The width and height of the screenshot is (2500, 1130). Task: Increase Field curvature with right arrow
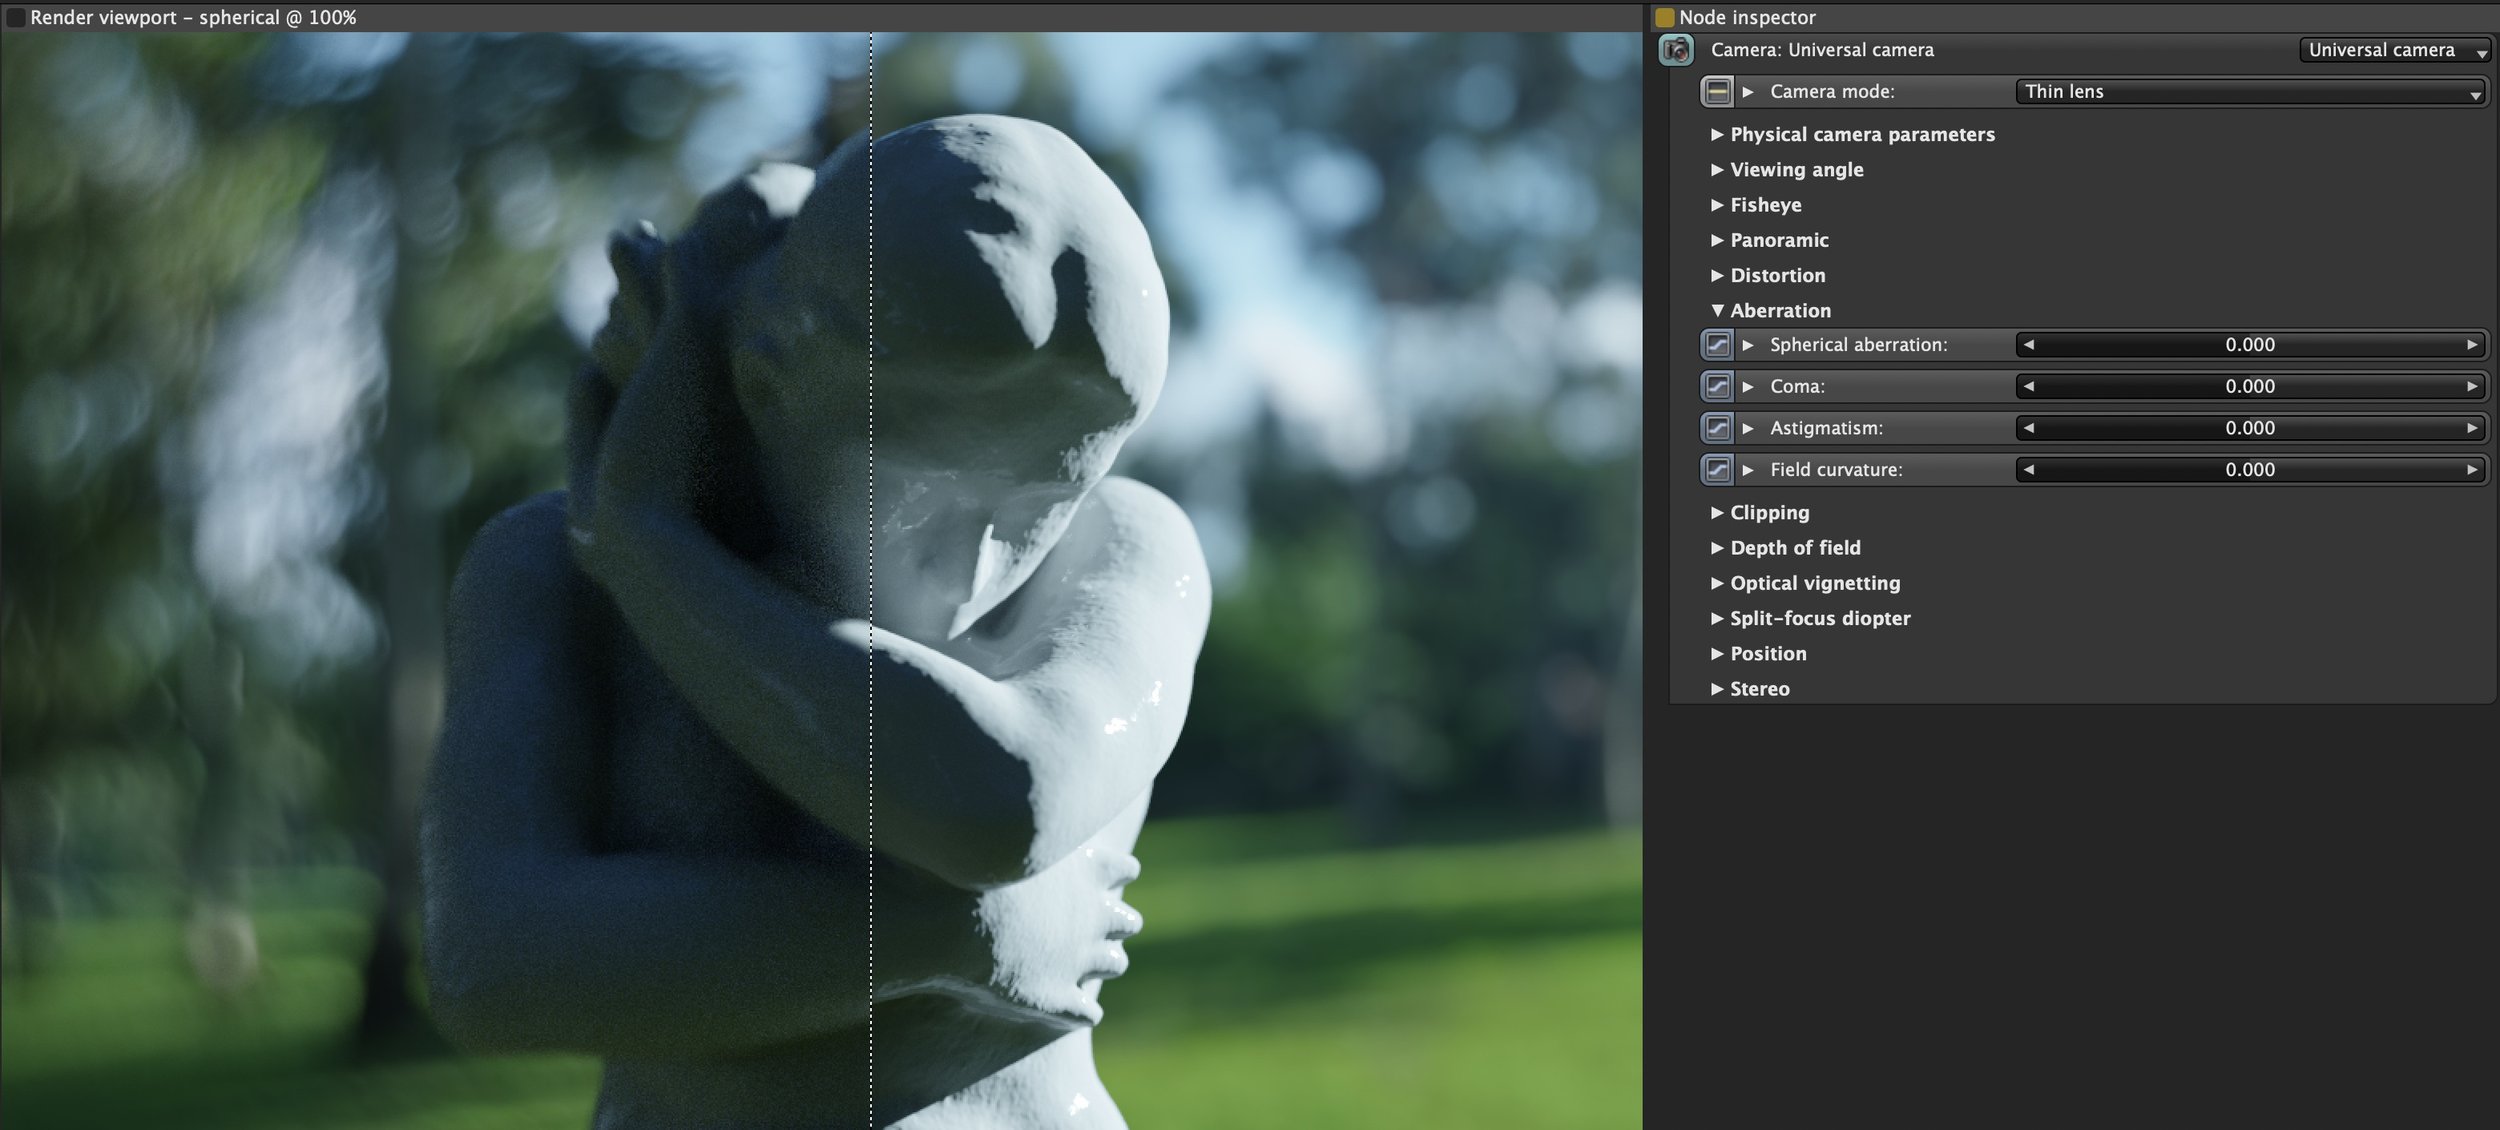pyautogui.click(x=2472, y=469)
